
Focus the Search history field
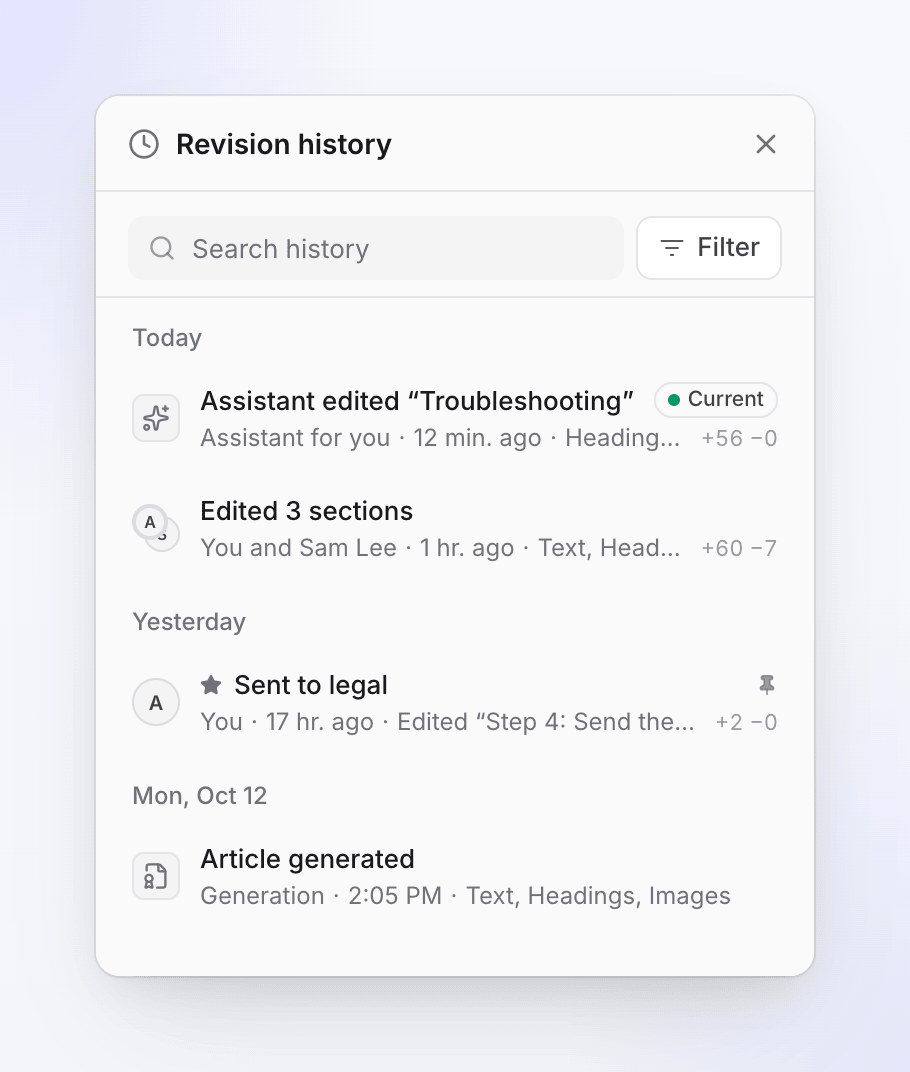coord(376,248)
